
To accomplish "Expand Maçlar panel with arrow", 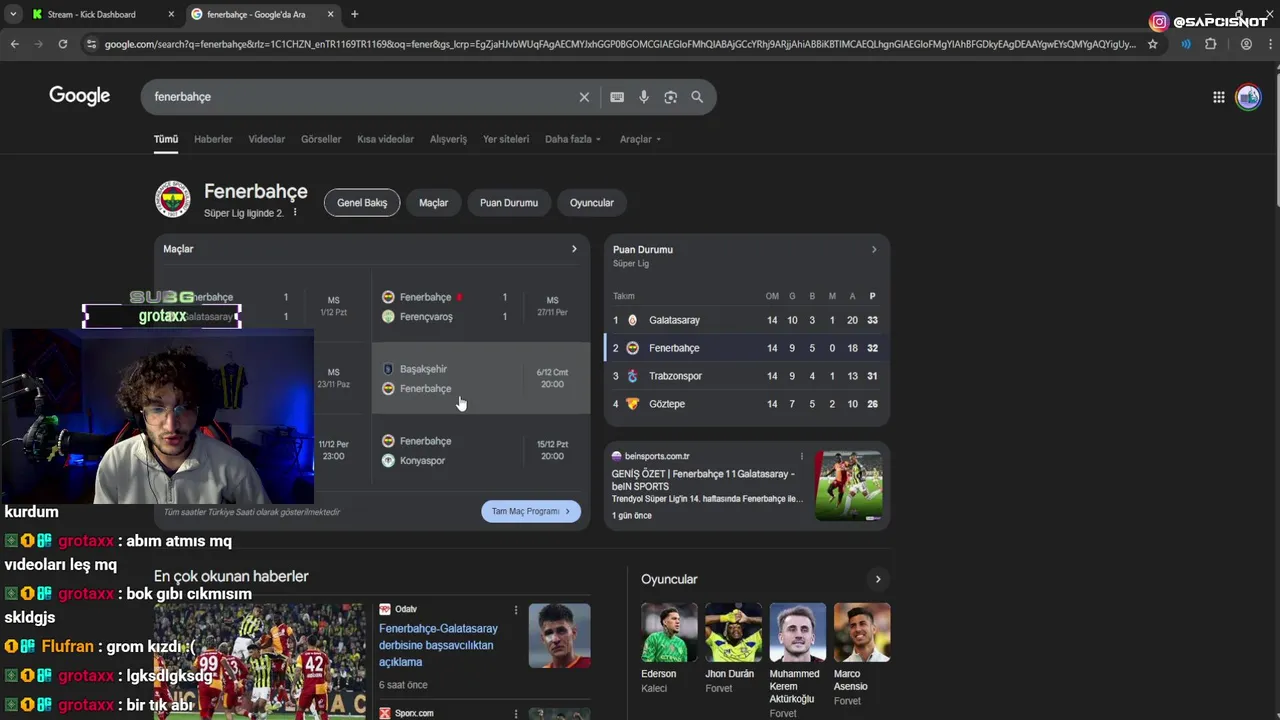I will click(x=574, y=249).
